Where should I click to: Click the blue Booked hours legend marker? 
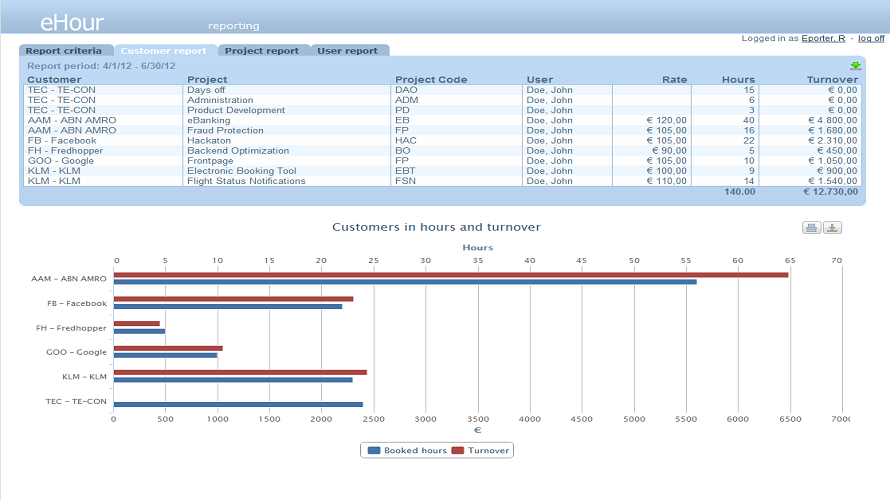click(x=374, y=451)
